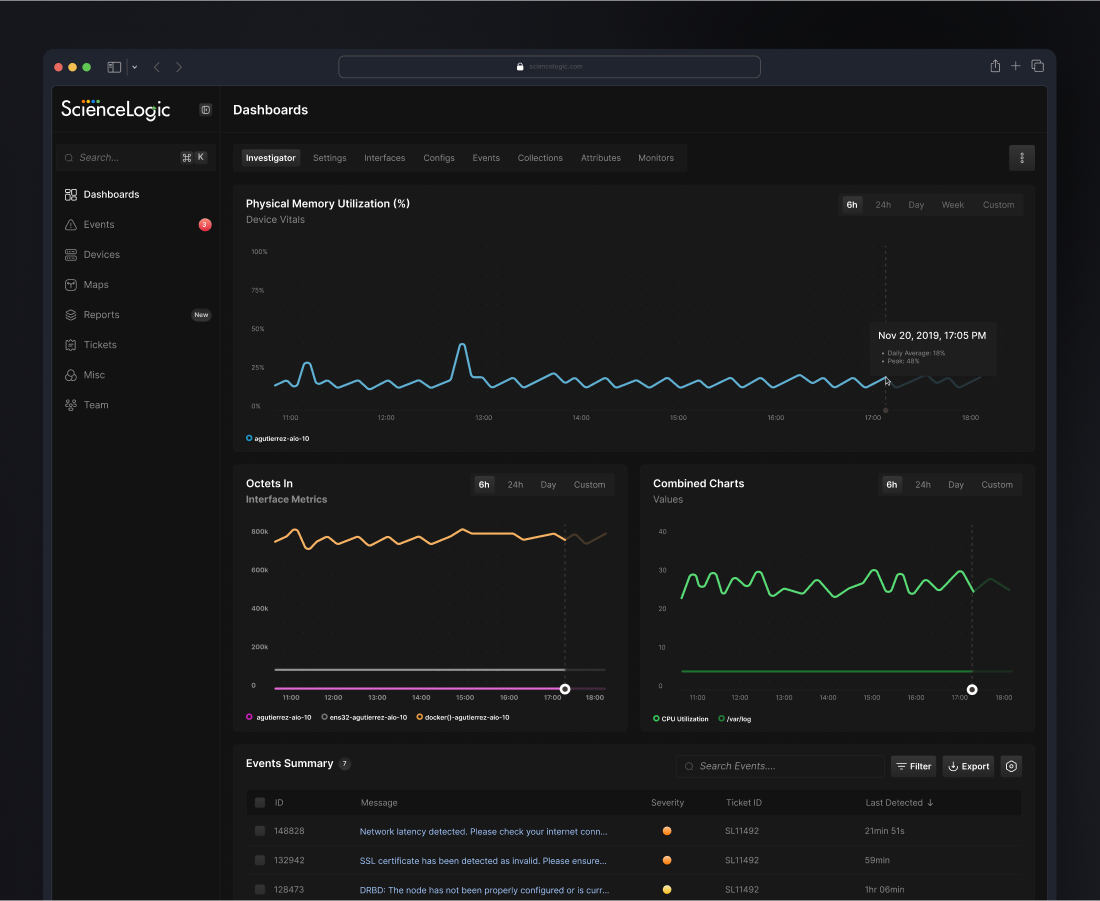Open events table settings gear icon
The image size is (1100, 901).
pos(1011,766)
